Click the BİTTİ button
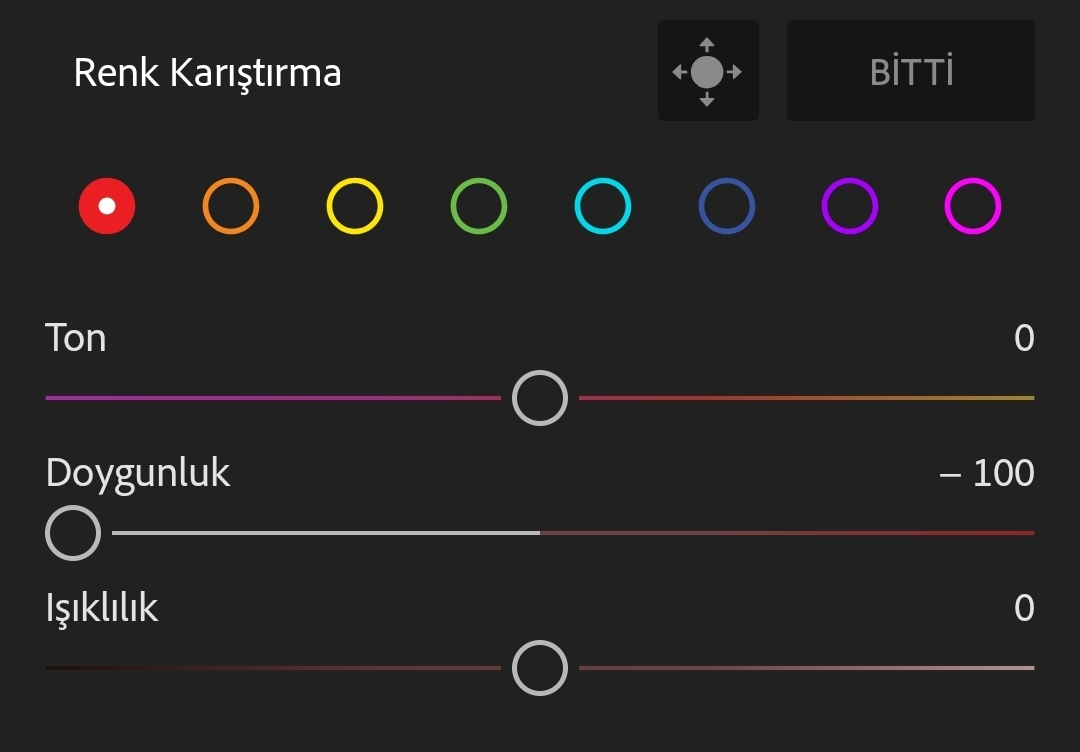Viewport: 1080px width, 752px height. pyautogui.click(x=911, y=71)
